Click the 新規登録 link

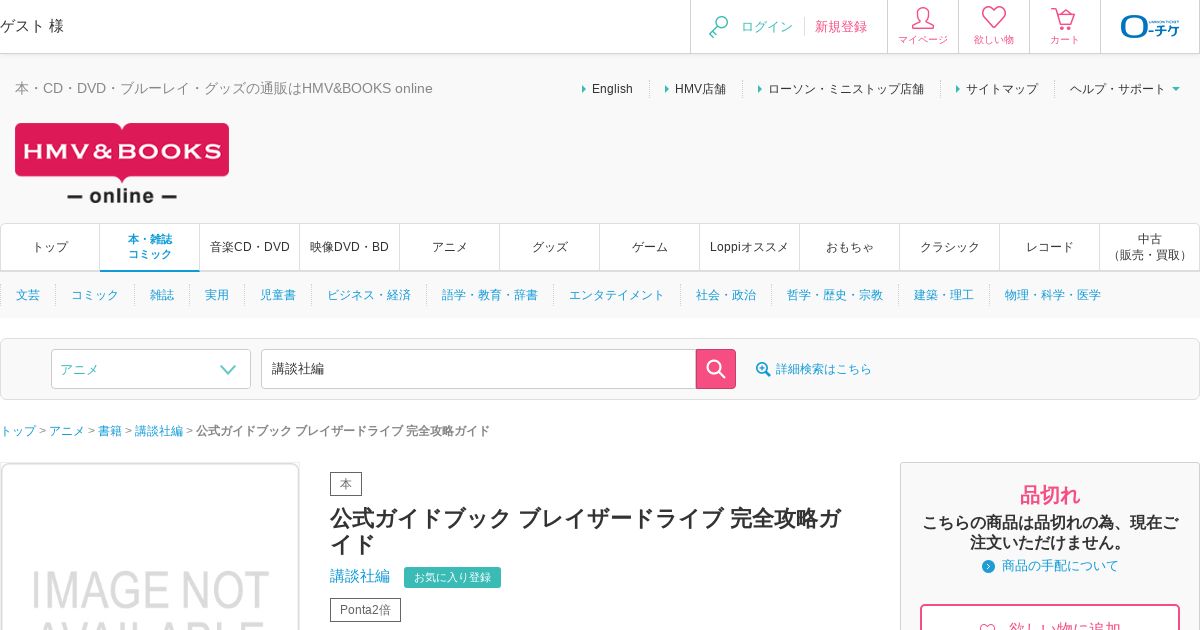pyautogui.click(x=841, y=27)
